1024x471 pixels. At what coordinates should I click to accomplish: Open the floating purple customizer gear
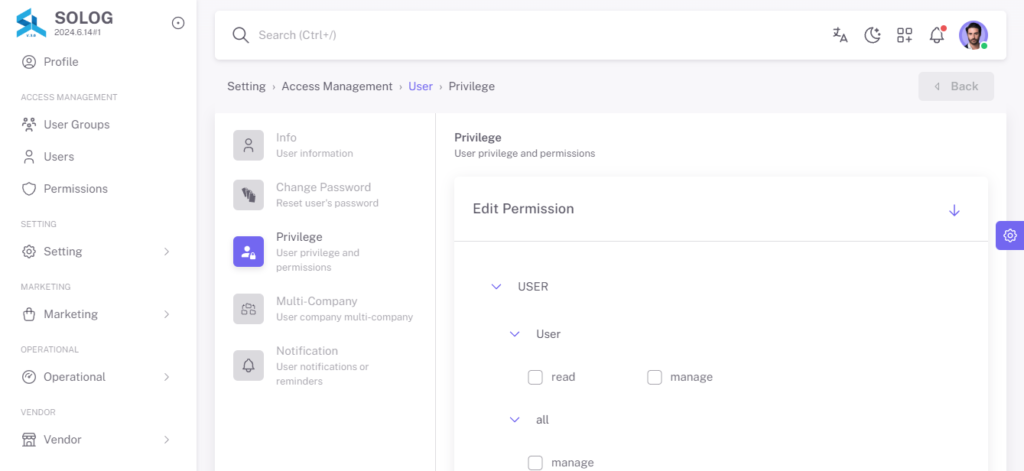click(1010, 235)
